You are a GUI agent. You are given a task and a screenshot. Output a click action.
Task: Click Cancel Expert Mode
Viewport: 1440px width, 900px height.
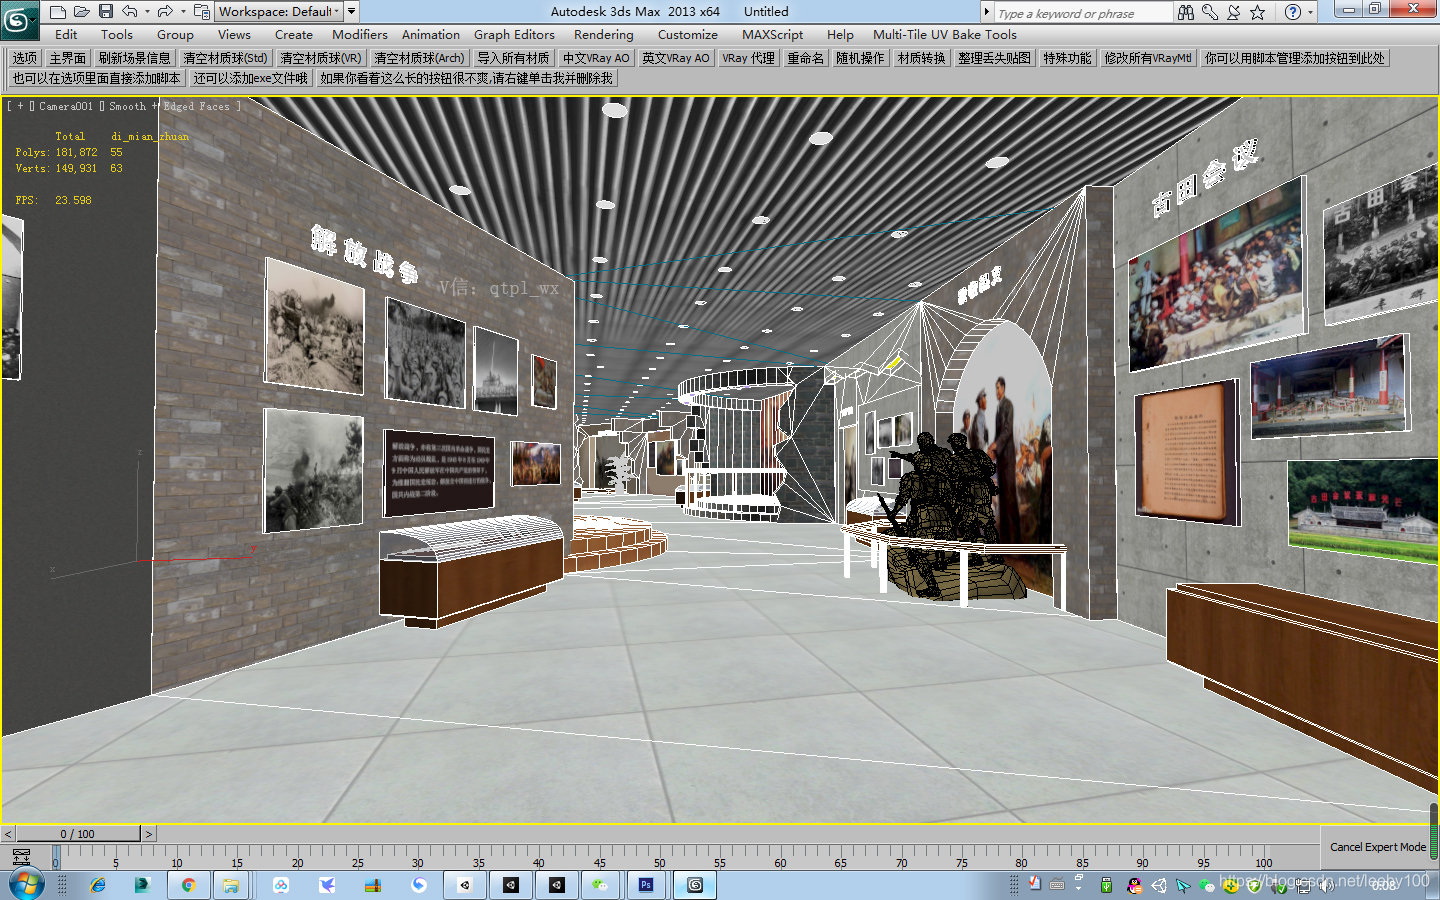[1378, 847]
